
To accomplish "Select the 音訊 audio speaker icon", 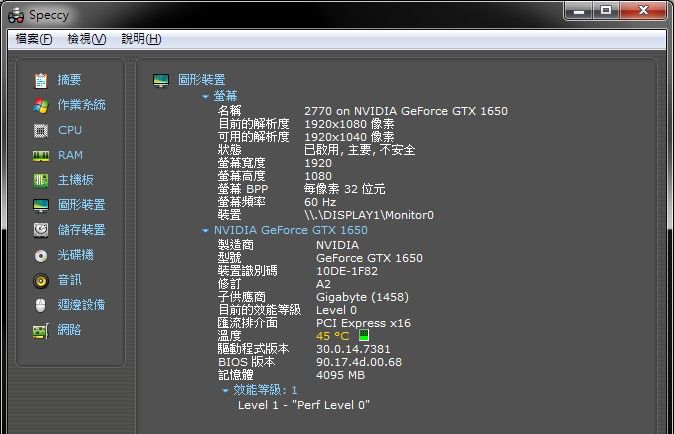I will [41, 280].
